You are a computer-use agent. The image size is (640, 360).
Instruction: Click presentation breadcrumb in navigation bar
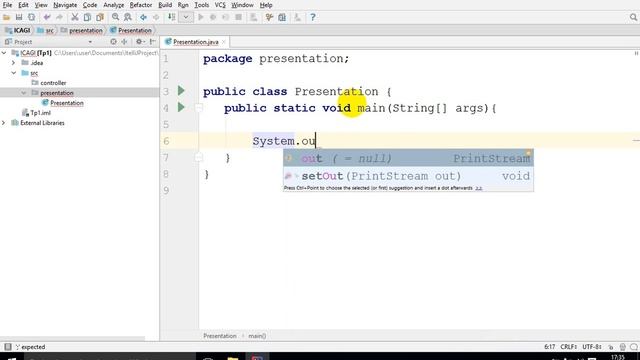(x=82, y=30)
